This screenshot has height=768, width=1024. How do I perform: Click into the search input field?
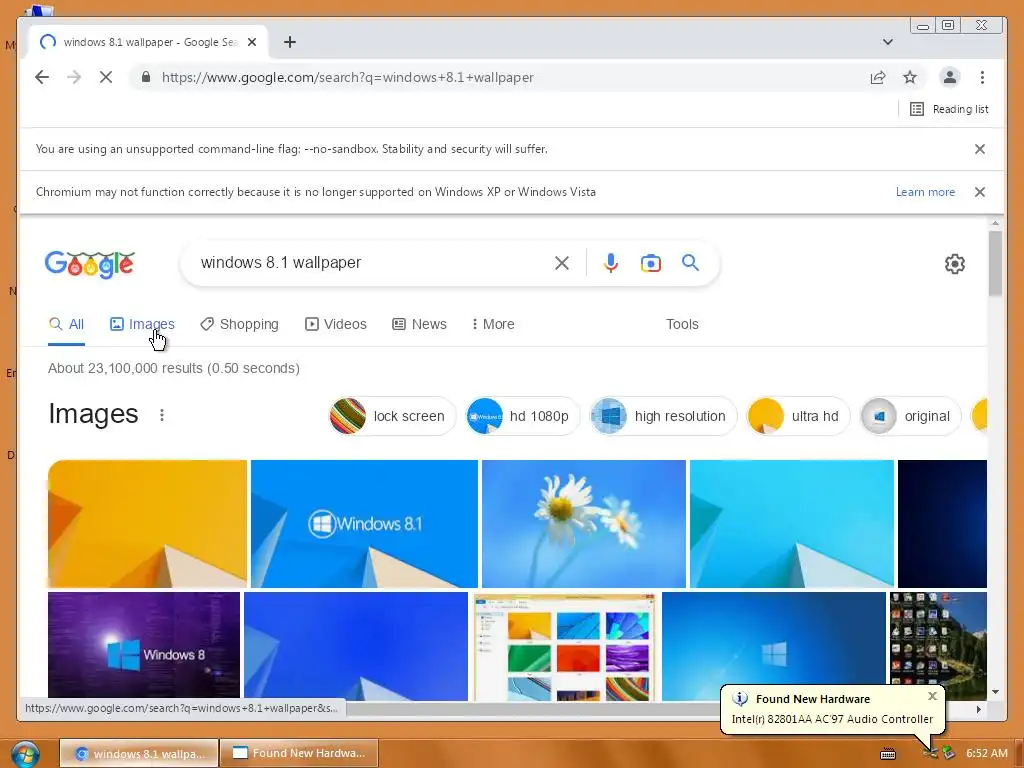click(x=372, y=263)
